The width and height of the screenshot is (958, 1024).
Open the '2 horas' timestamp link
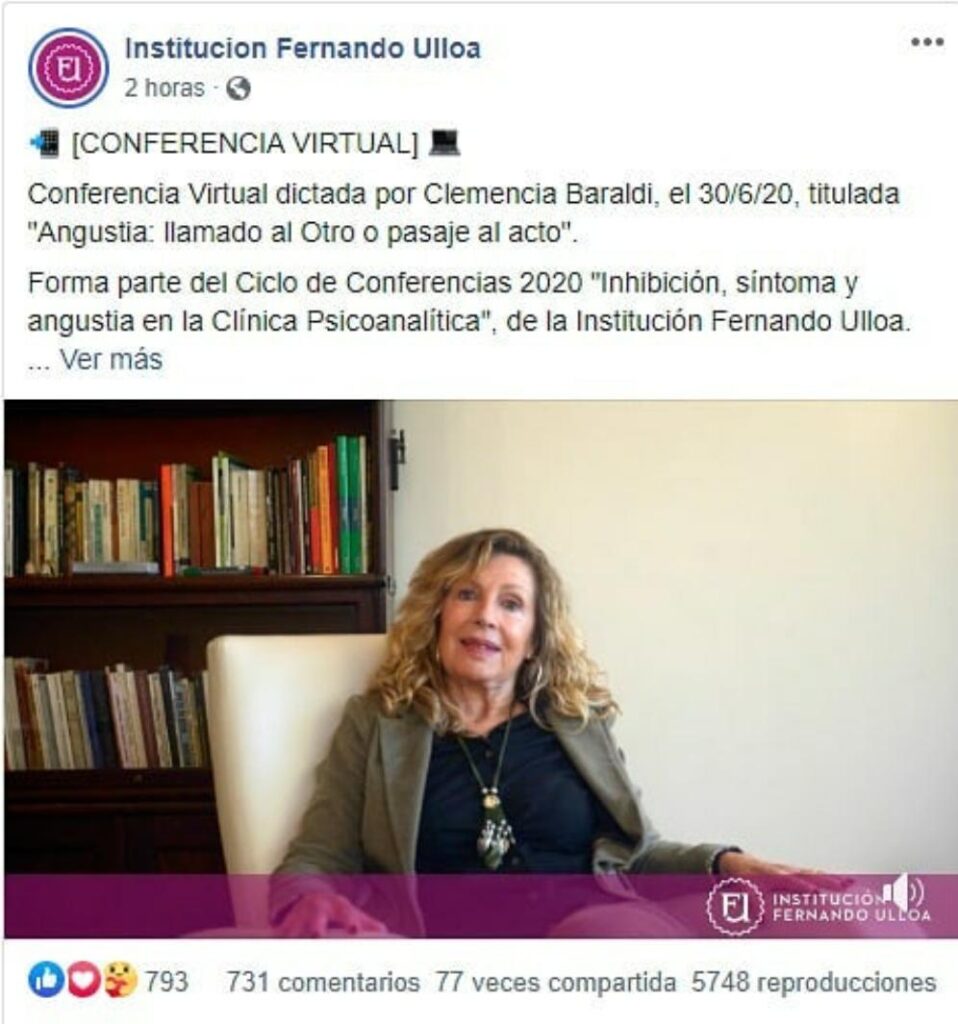click(x=164, y=88)
